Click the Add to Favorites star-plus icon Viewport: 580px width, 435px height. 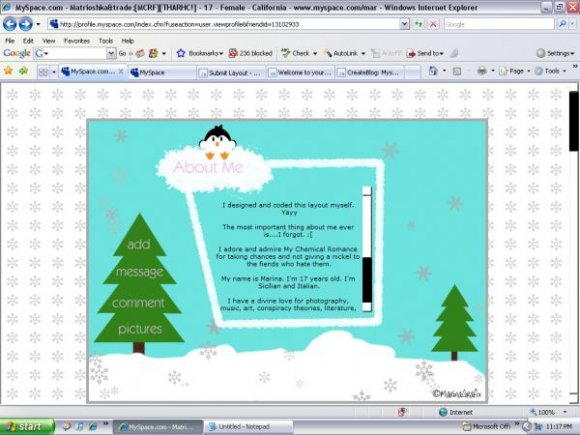click(24, 71)
